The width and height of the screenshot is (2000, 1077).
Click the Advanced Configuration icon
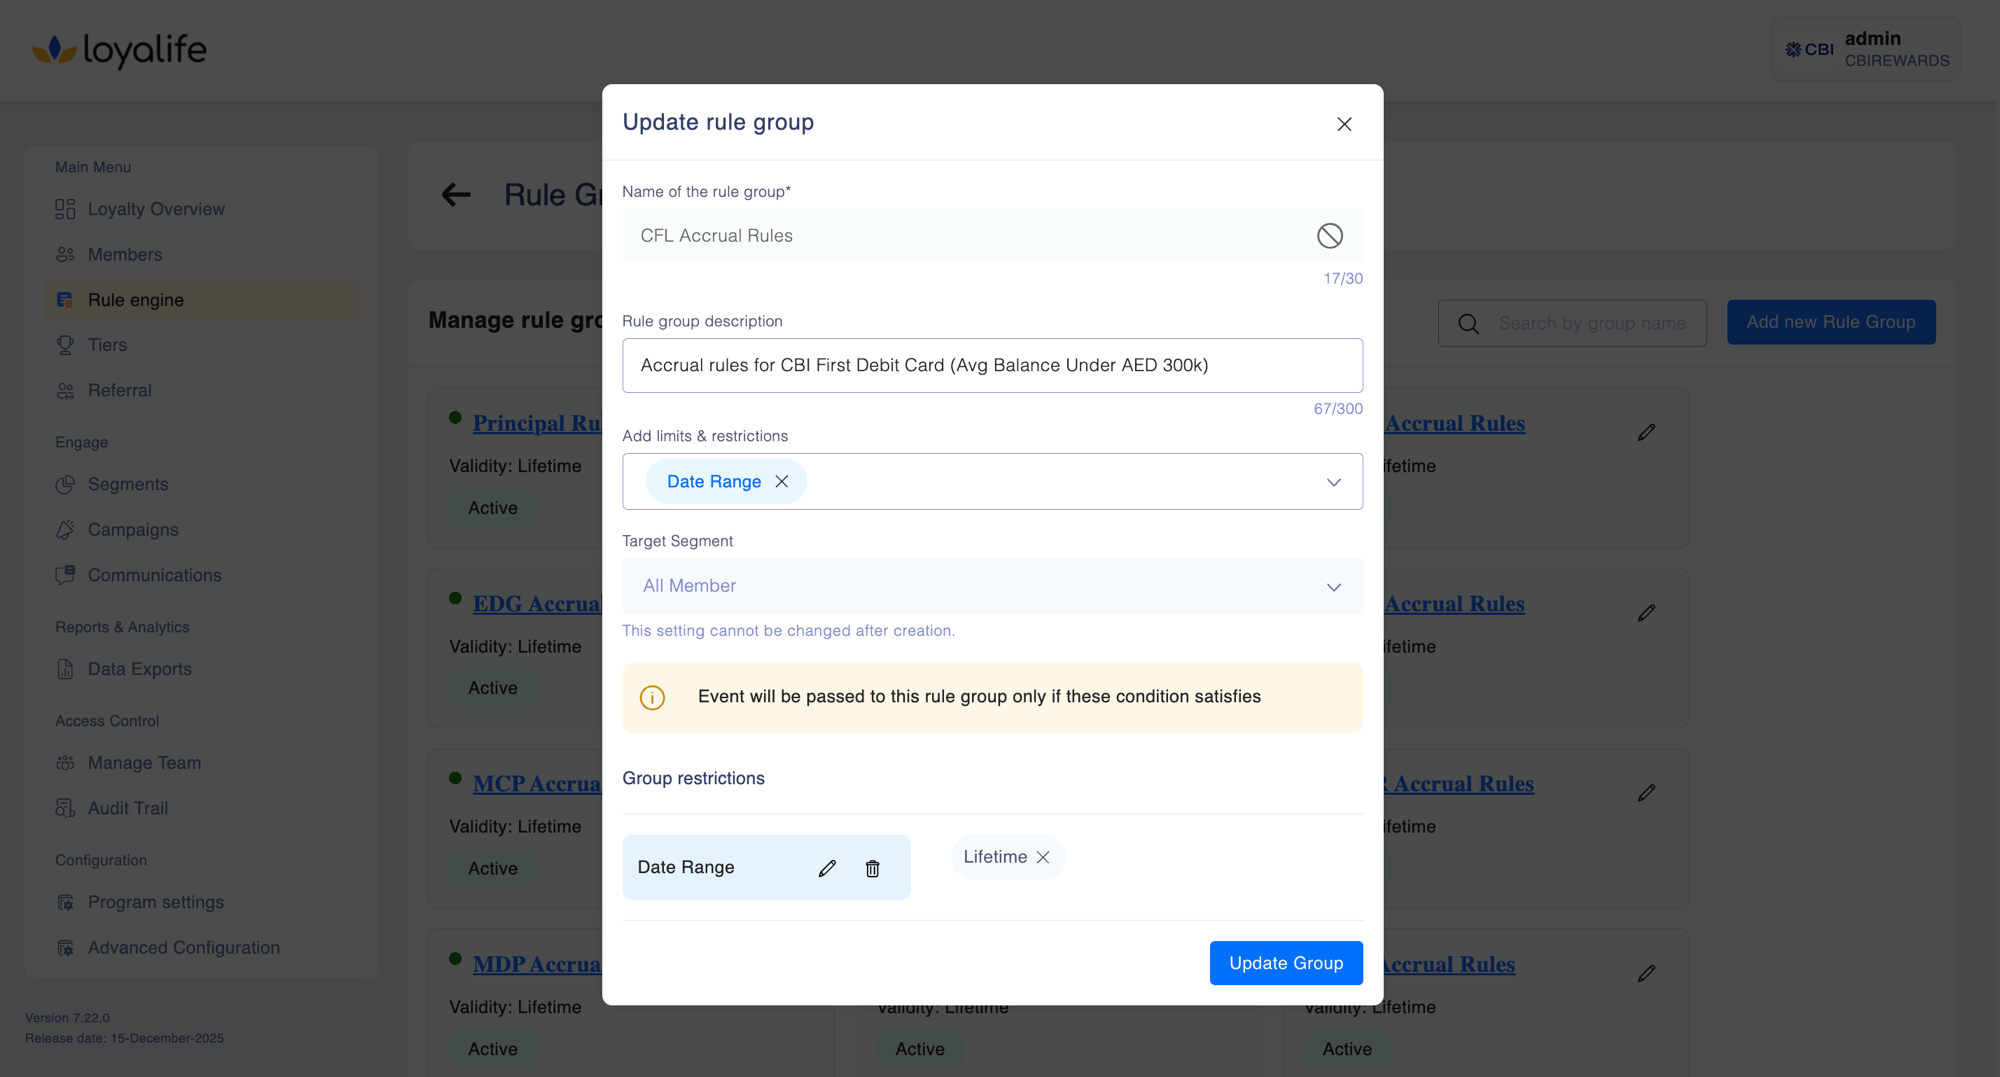(x=65, y=948)
